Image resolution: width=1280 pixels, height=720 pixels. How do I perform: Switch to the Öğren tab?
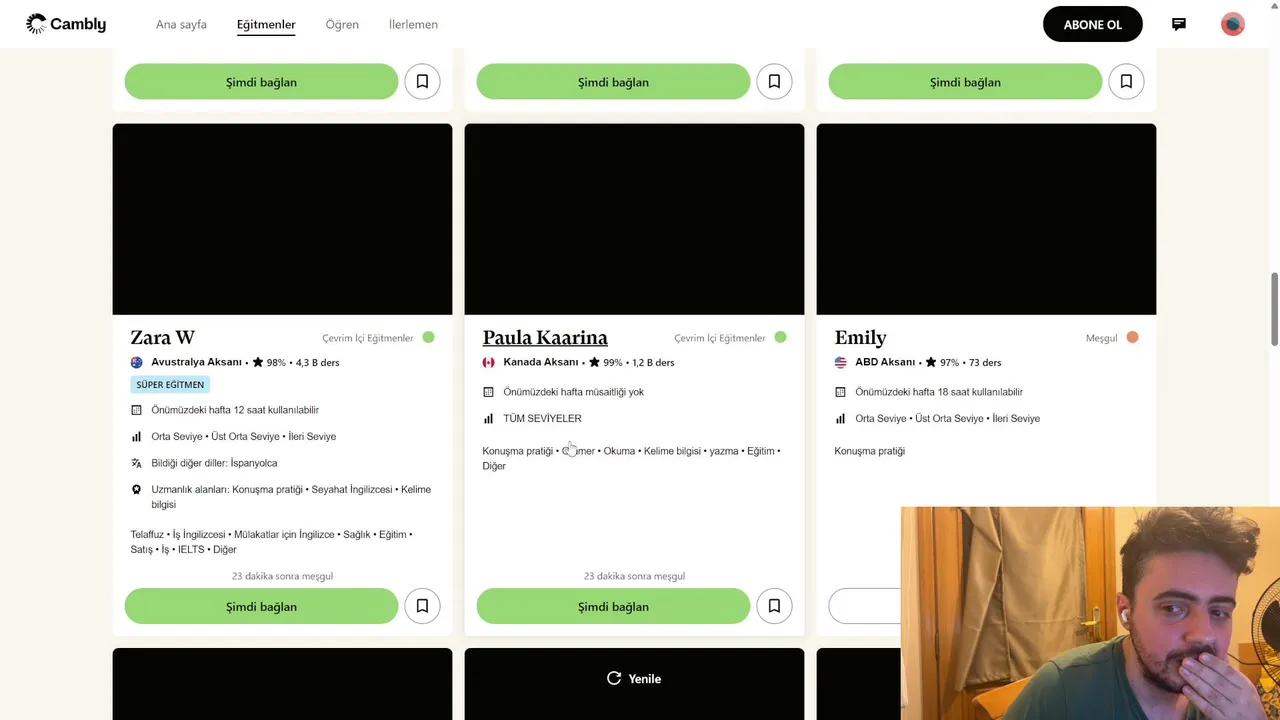click(342, 24)
